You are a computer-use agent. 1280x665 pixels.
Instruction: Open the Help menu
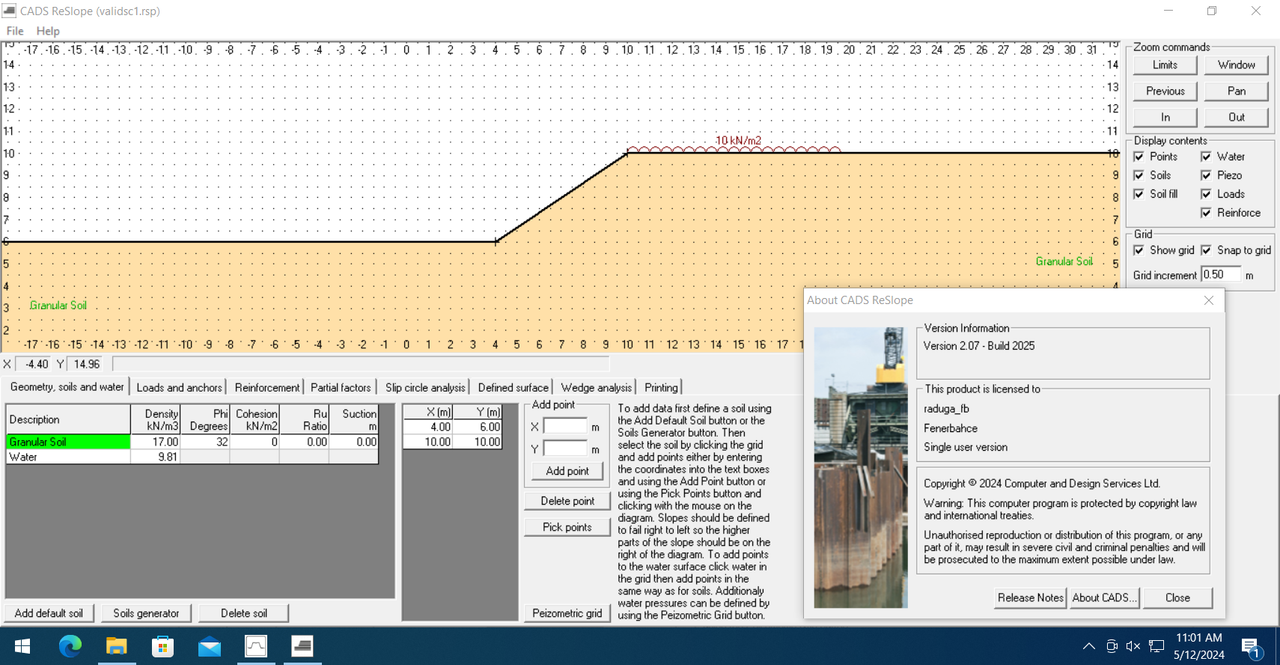(x=48, y=31)
